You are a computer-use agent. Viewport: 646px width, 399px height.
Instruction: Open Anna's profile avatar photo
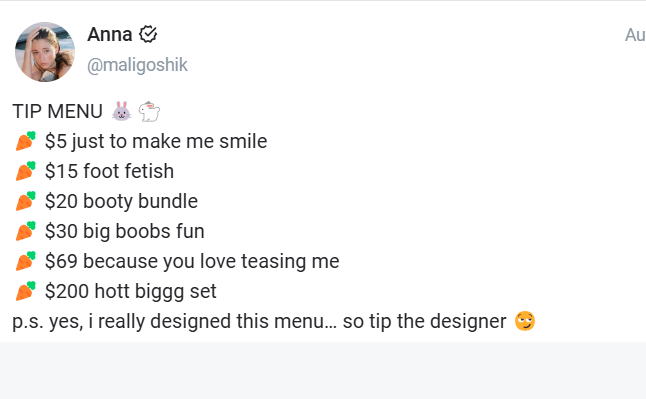pyautogui.click(x=45, y=52)
